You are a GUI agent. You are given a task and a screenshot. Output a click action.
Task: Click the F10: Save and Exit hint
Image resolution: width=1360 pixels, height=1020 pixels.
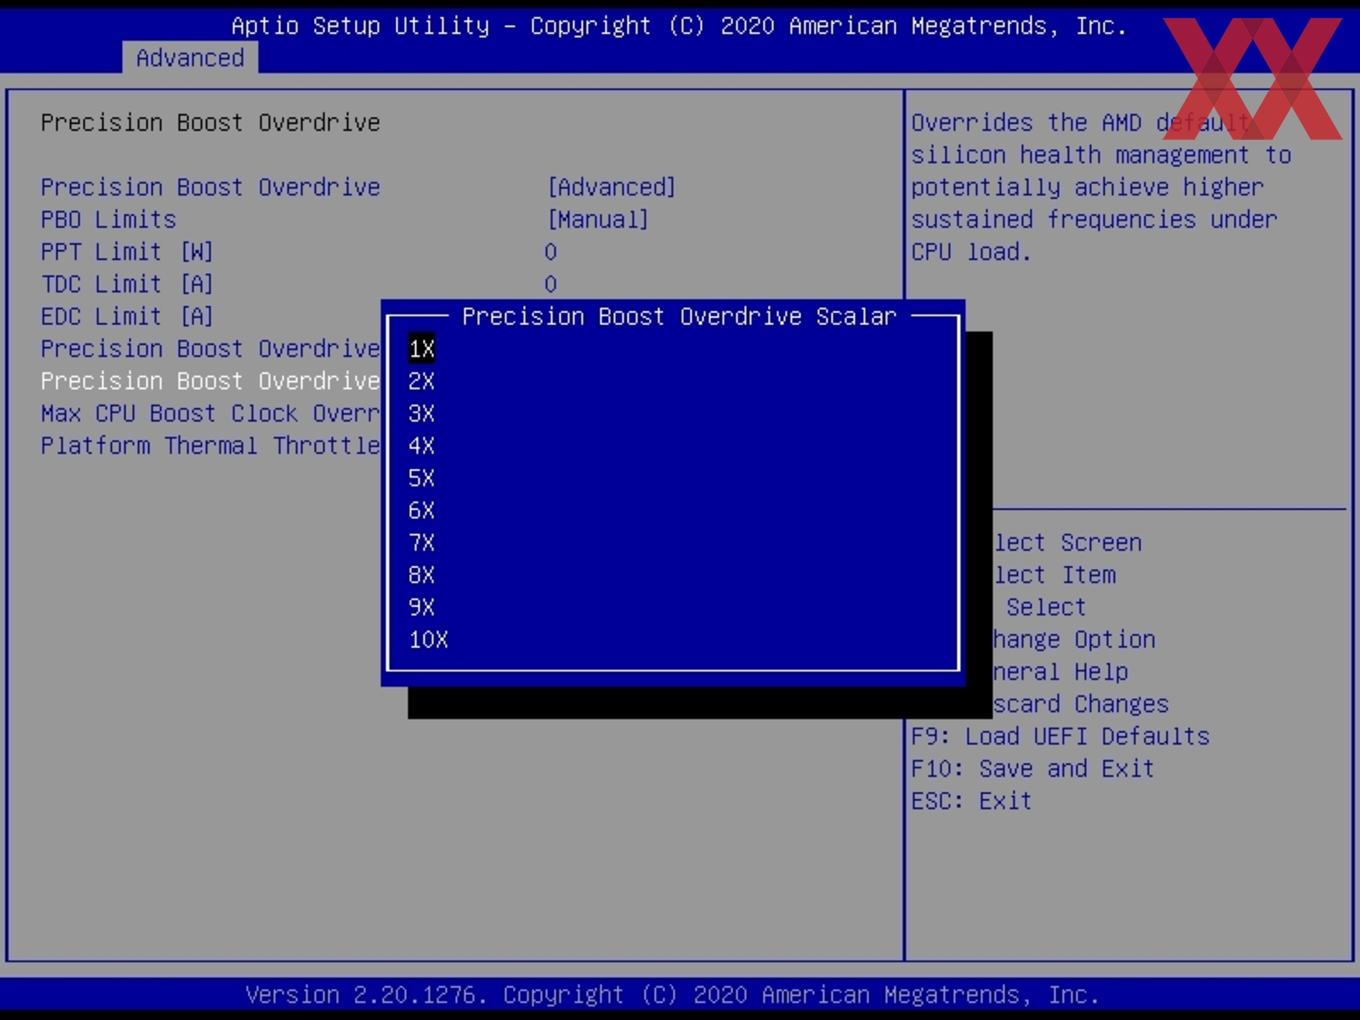point(1032,768)
